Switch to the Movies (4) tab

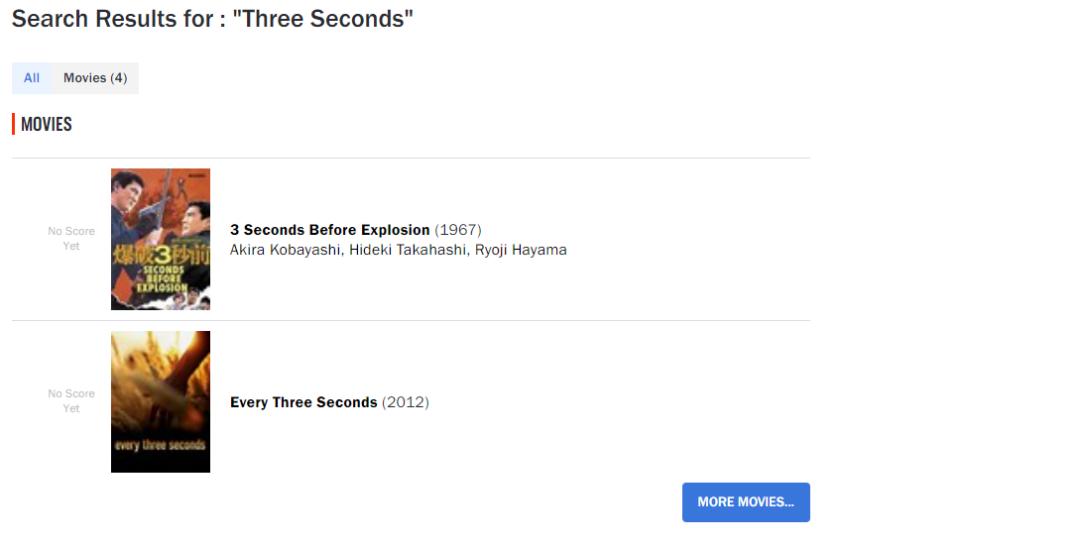(95, 78)
